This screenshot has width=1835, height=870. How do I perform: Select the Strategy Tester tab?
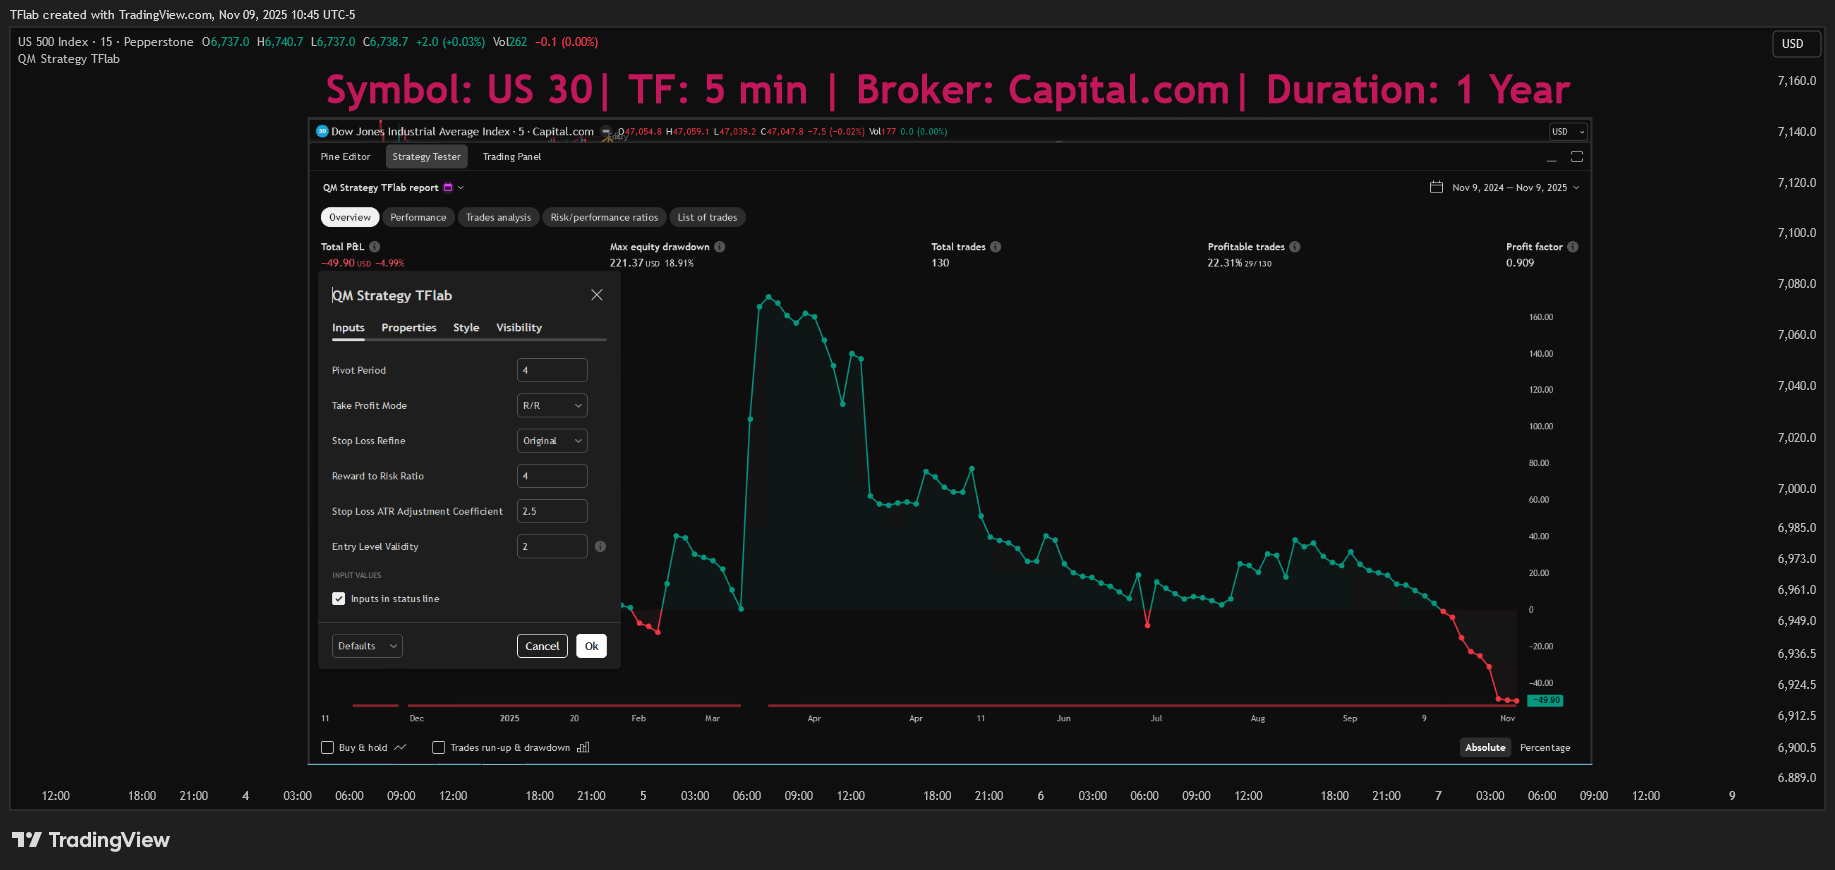(427, 157)
